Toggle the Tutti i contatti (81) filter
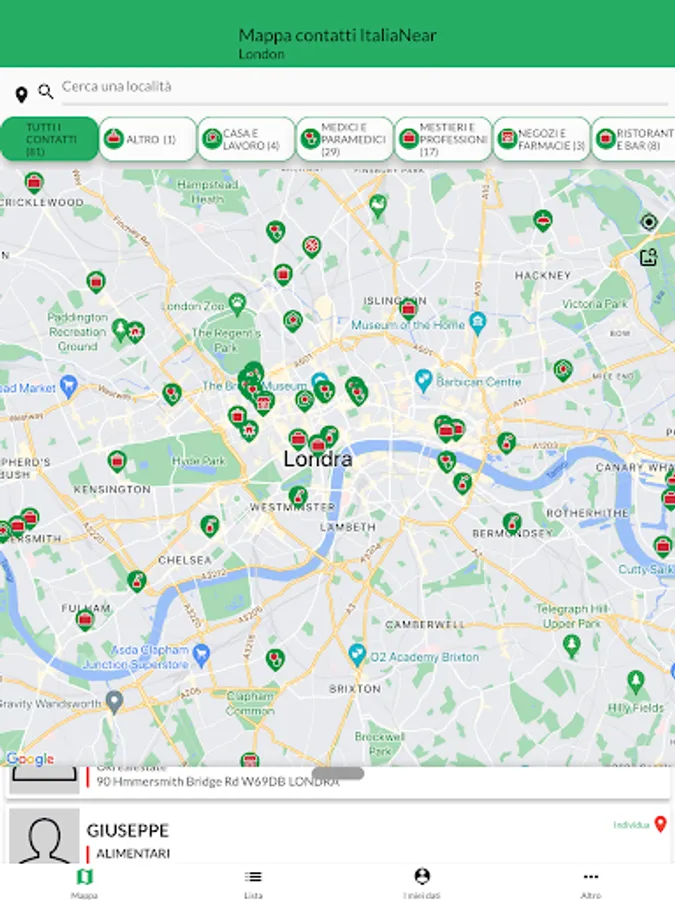The width and height of the screenshot is (675, 900). (x=49, y=139)
